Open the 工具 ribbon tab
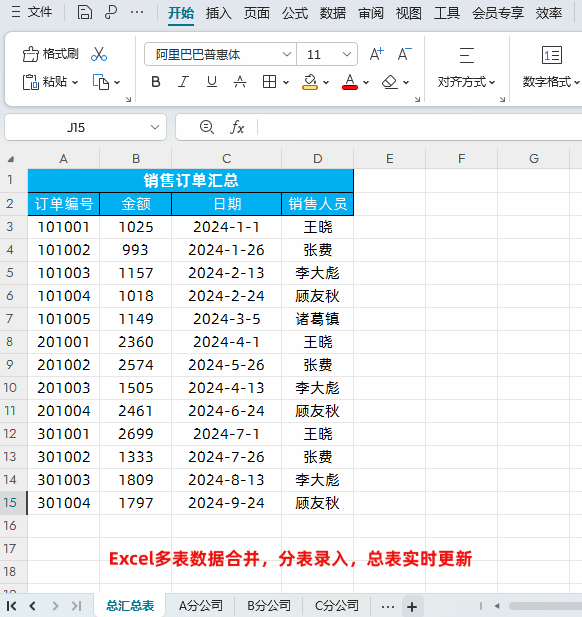Screen dimensions: 582x617 coord(447,13)
